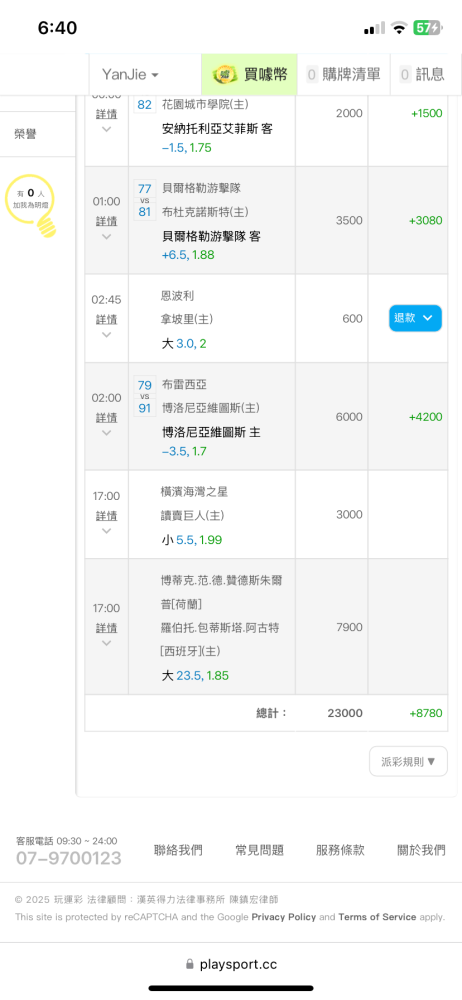
Task: Open the Google Privacy Policy link
Action: (x=284, y=917)
